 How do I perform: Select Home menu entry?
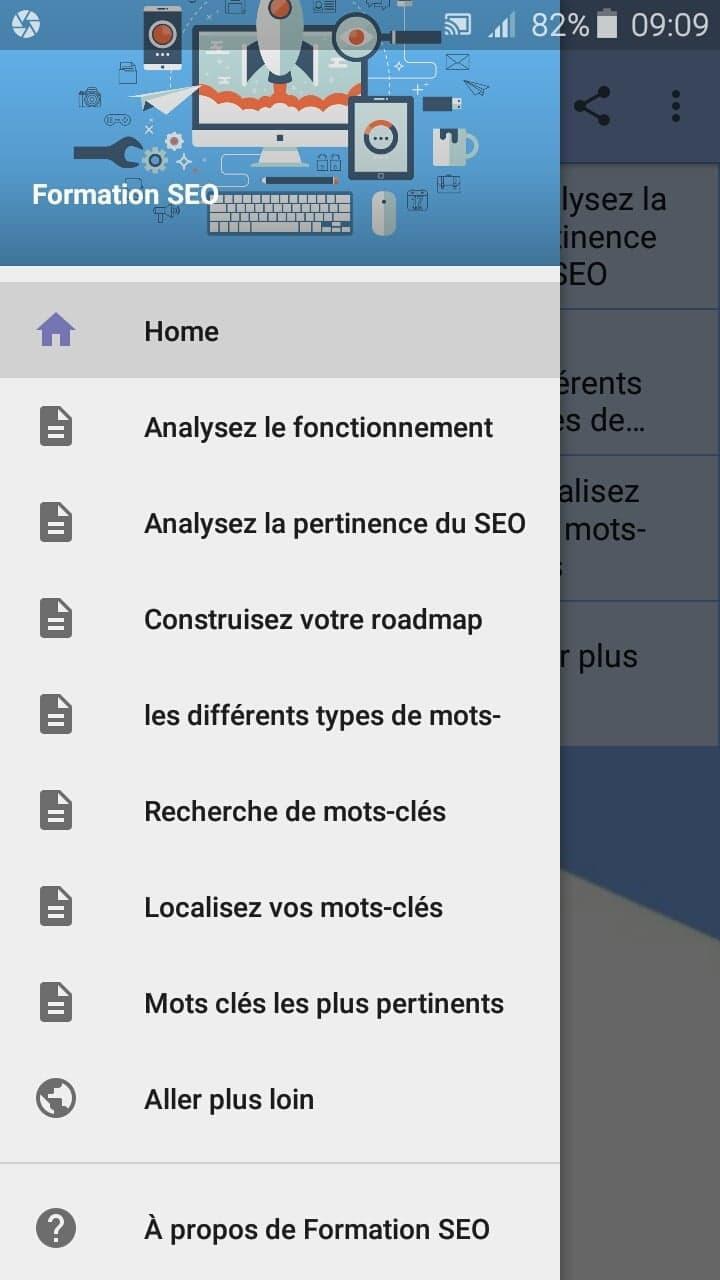(x=181, y=331)
